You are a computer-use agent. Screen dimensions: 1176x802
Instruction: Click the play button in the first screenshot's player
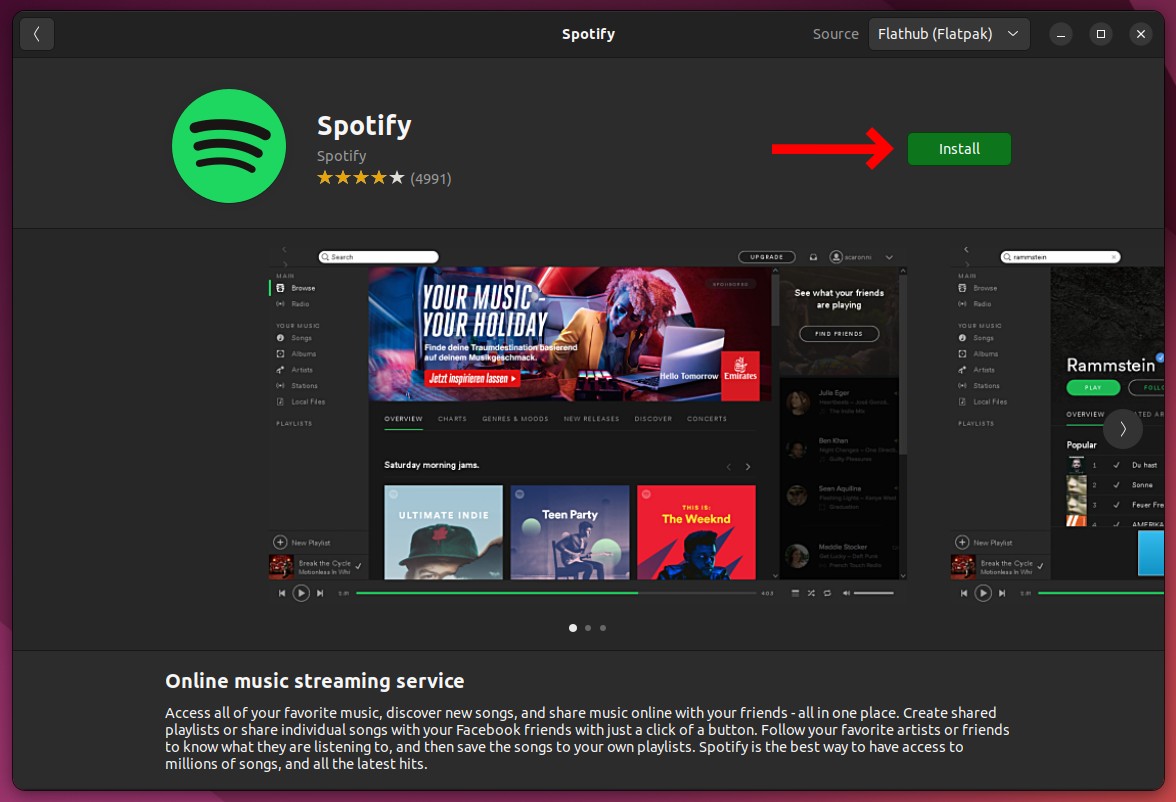(301, 593)
